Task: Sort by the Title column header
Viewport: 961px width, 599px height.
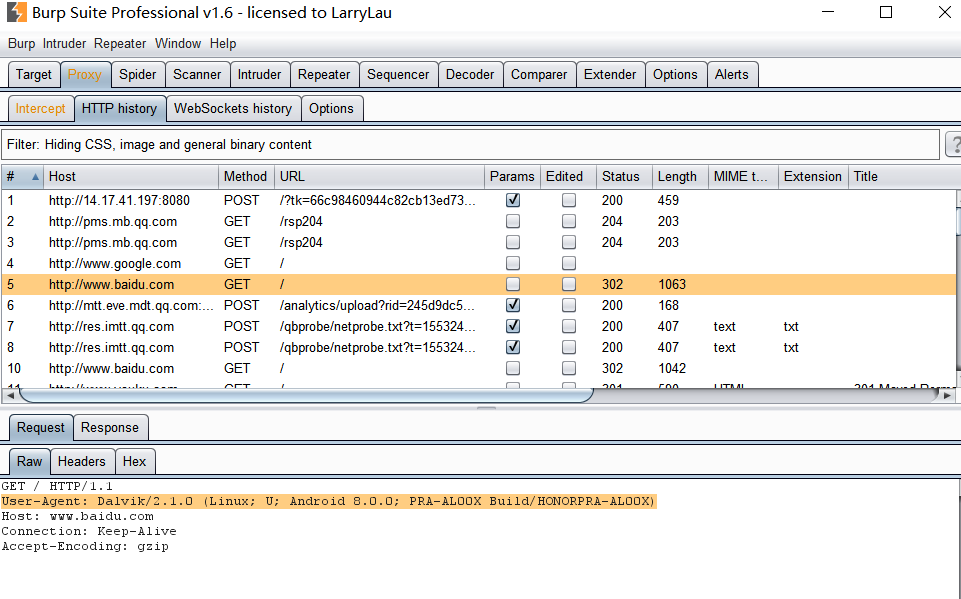Action: [x=904, y=177]
